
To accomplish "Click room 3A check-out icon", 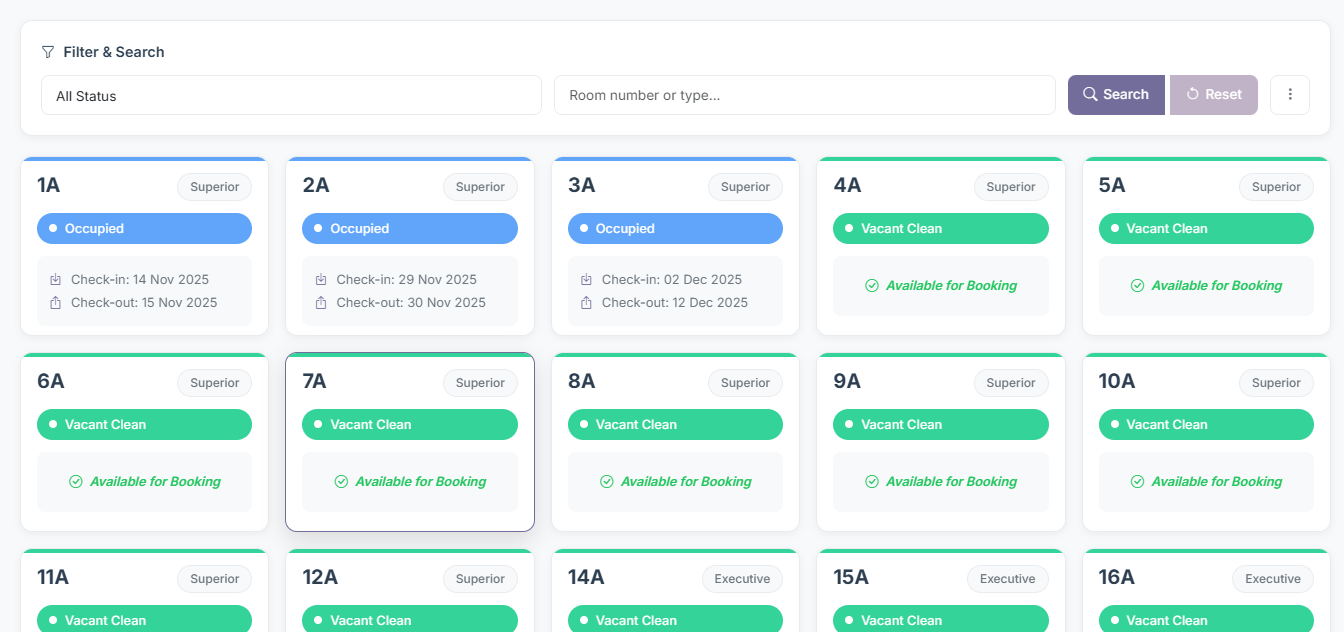I will [587, 303].
